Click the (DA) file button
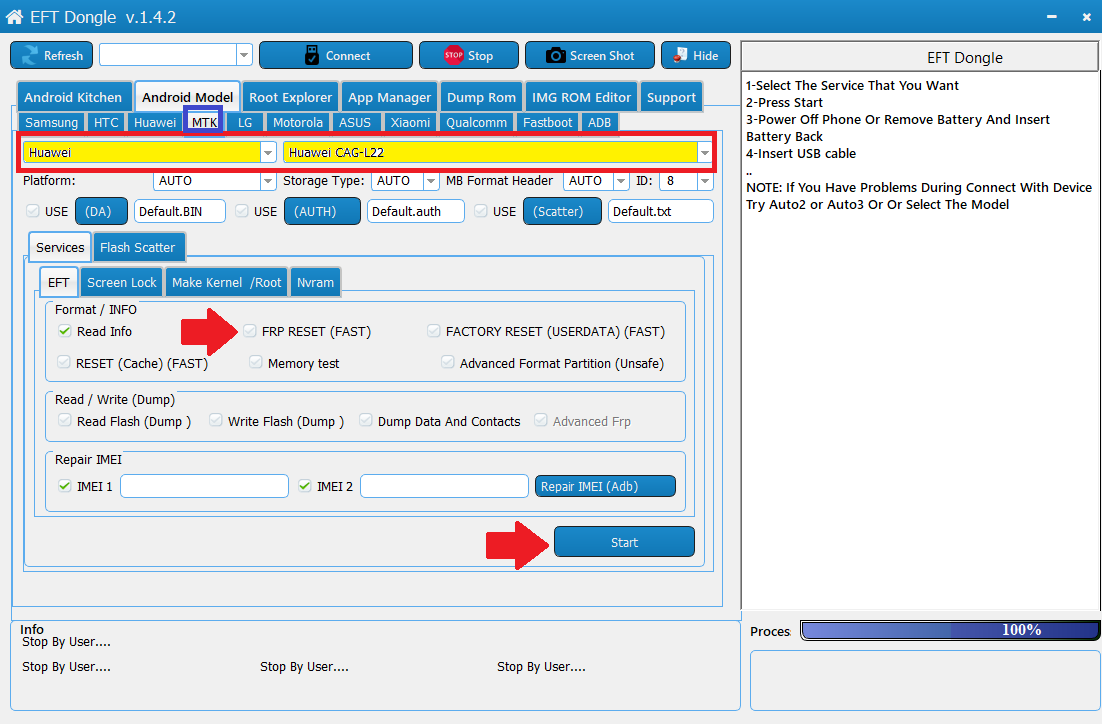This screenshot has height=724, width=1102. 101,211
